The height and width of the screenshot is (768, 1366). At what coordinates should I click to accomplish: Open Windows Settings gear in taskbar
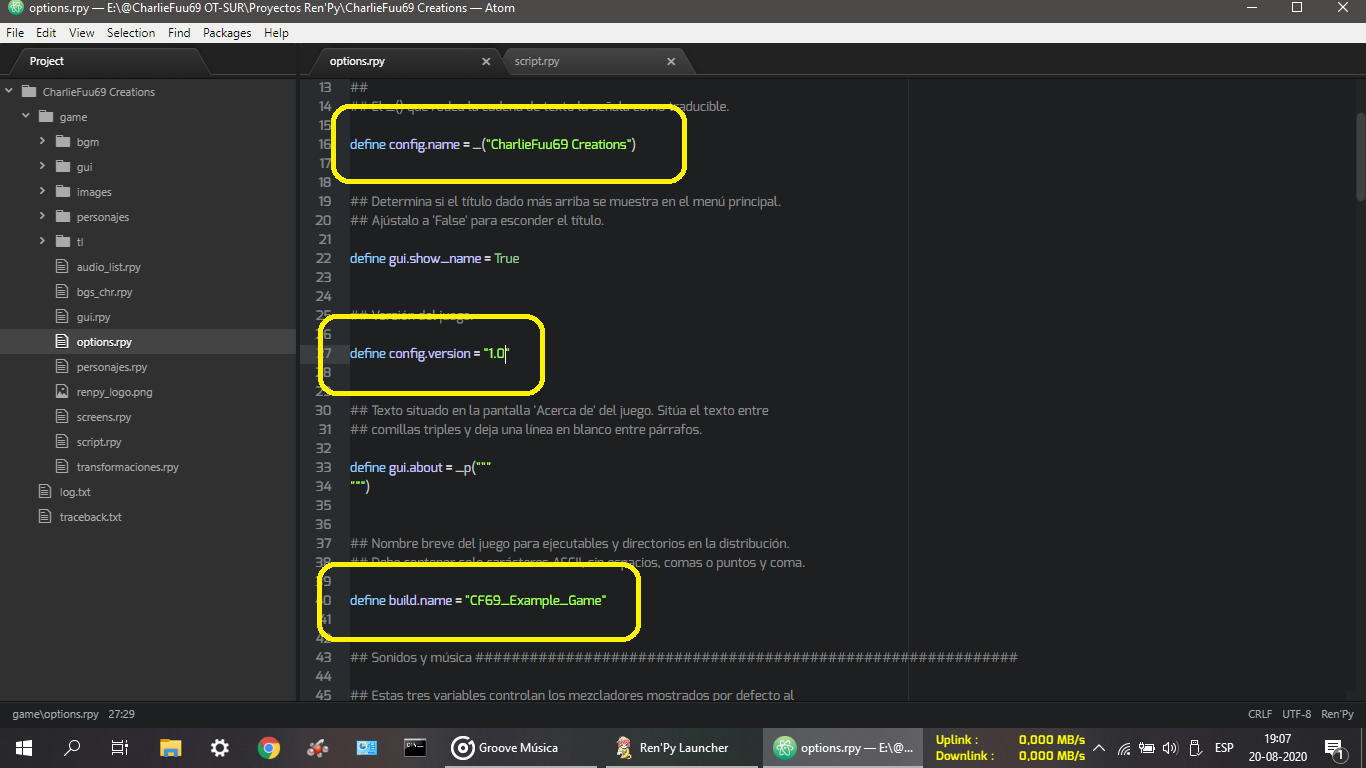pos(220,747)
